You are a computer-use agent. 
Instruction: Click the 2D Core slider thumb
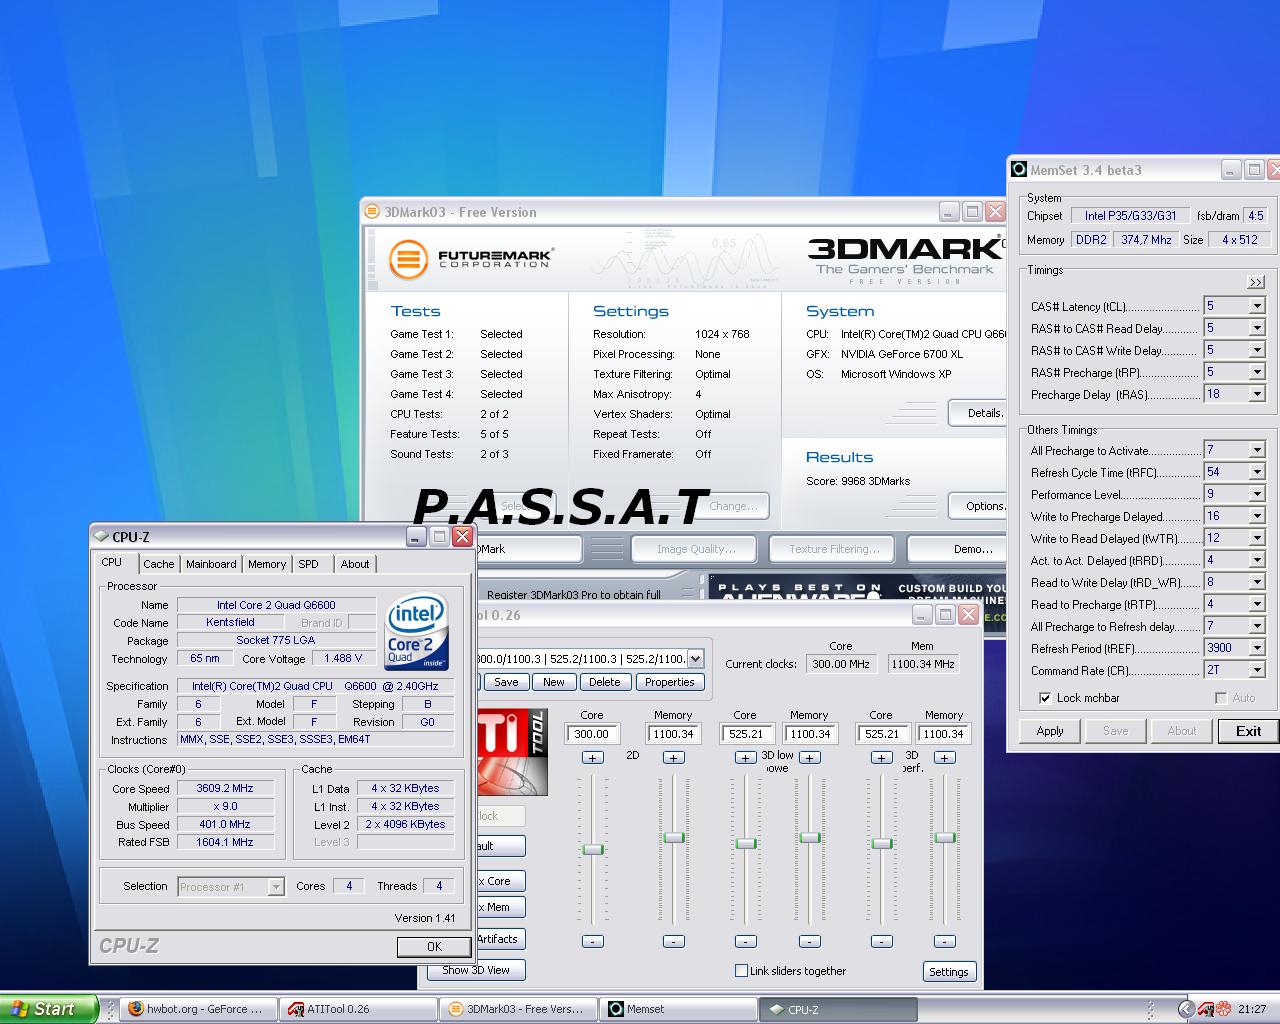(x=592, y=849)
